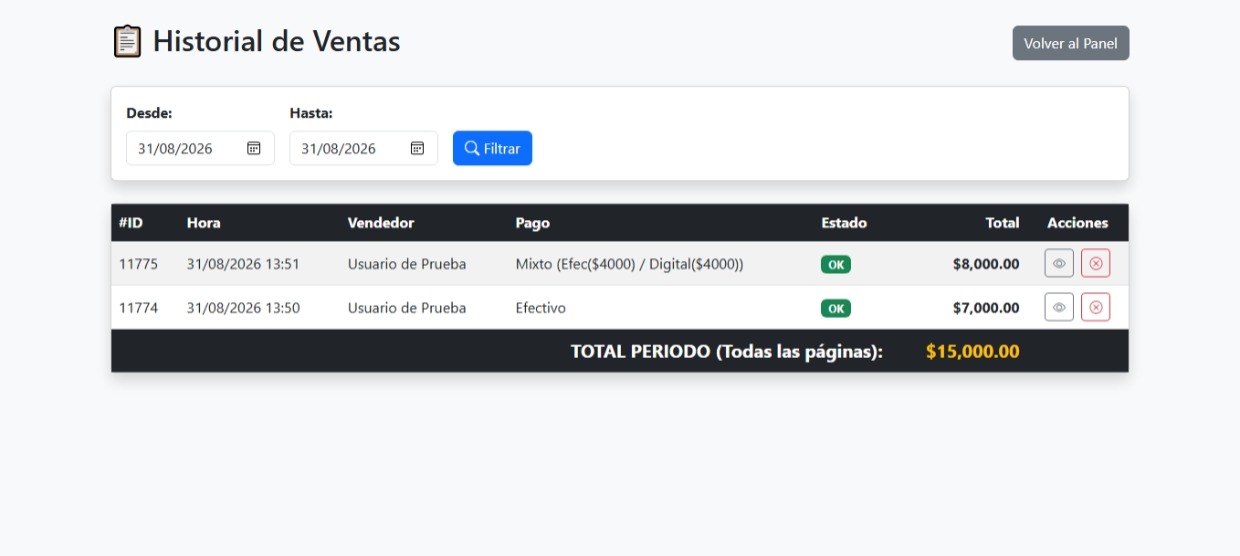Click Usuario de Prueba in row 11775
The image size is (1240, 556).
(407, 264)
